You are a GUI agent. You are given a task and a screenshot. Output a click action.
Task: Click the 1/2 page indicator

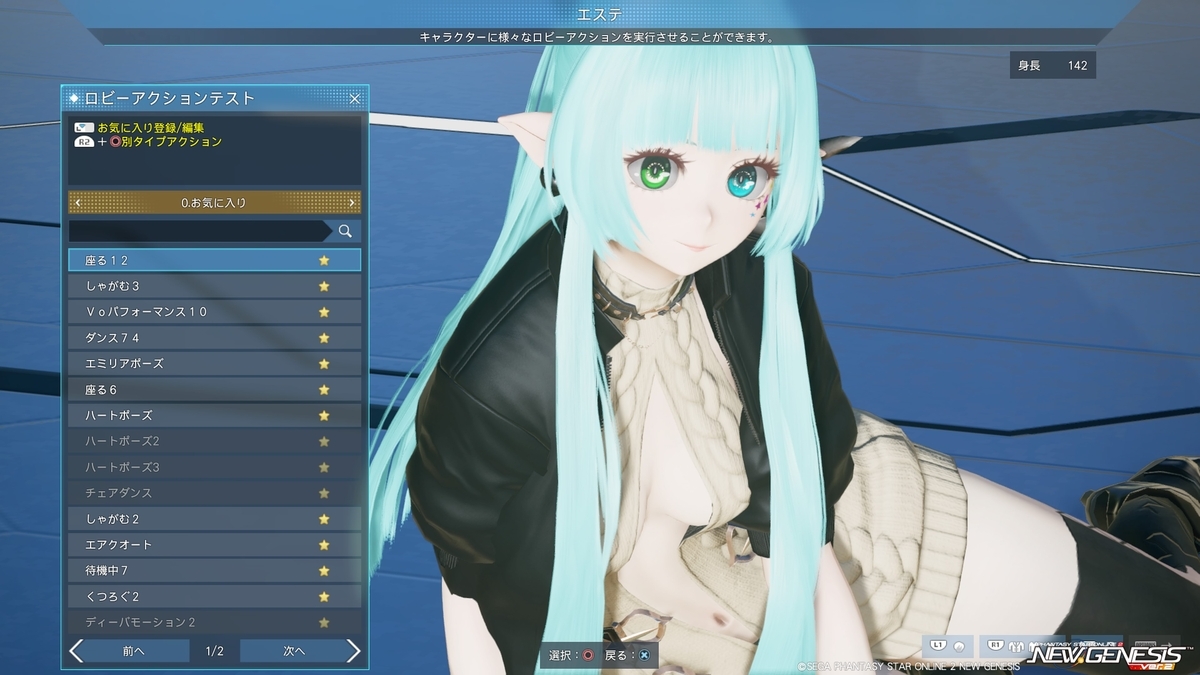tap(214, 651)
